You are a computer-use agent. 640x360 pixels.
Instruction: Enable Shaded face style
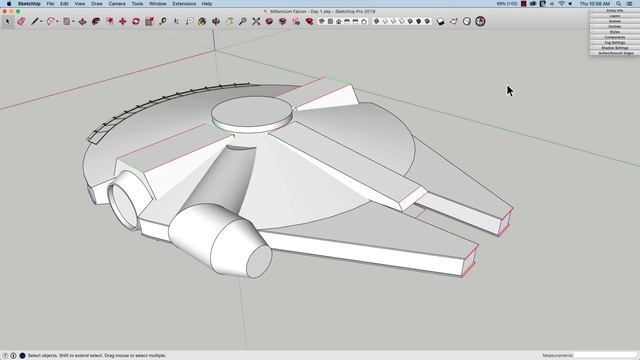pos(410,21)
